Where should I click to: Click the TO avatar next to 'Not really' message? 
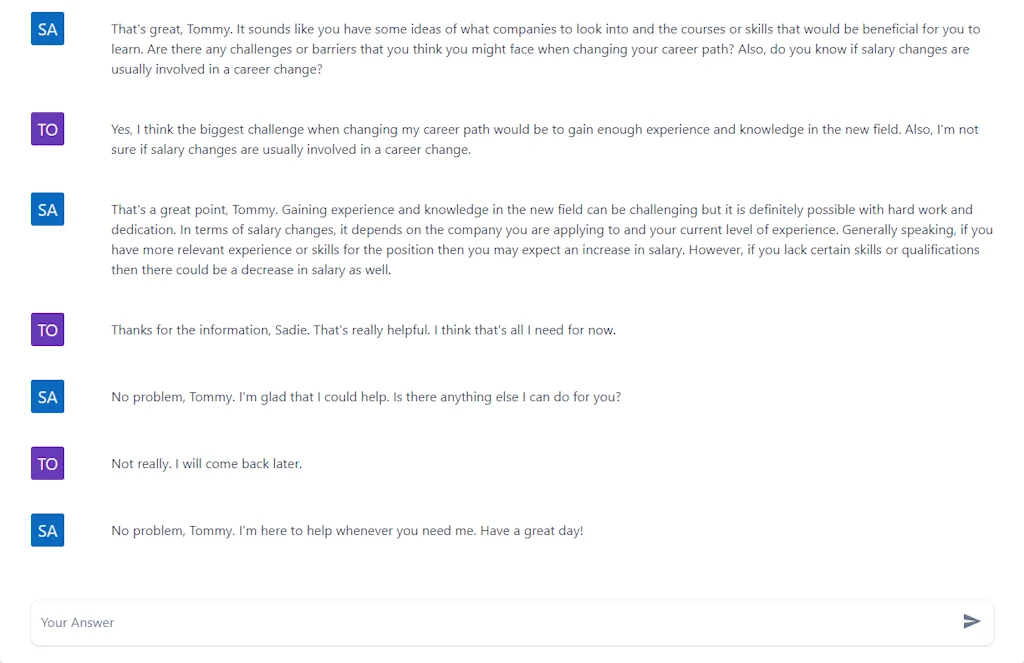coord(47,463)
